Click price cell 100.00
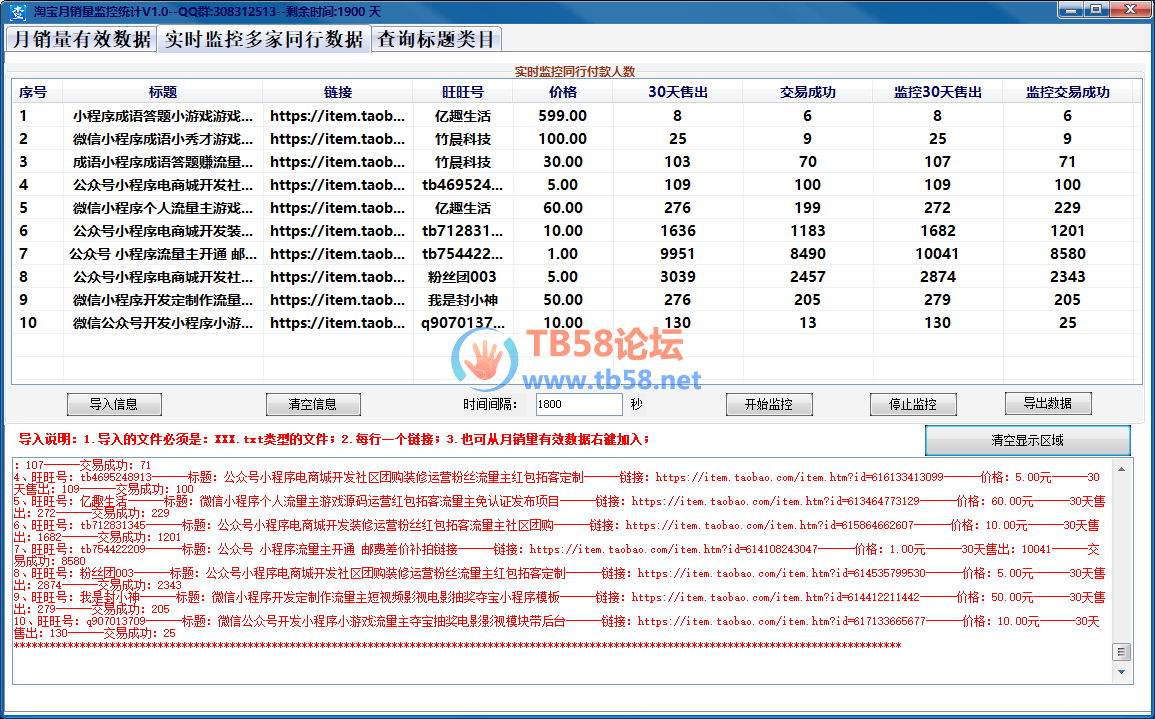This screenshot has width=1155, height=719. (x=563, y=138)
